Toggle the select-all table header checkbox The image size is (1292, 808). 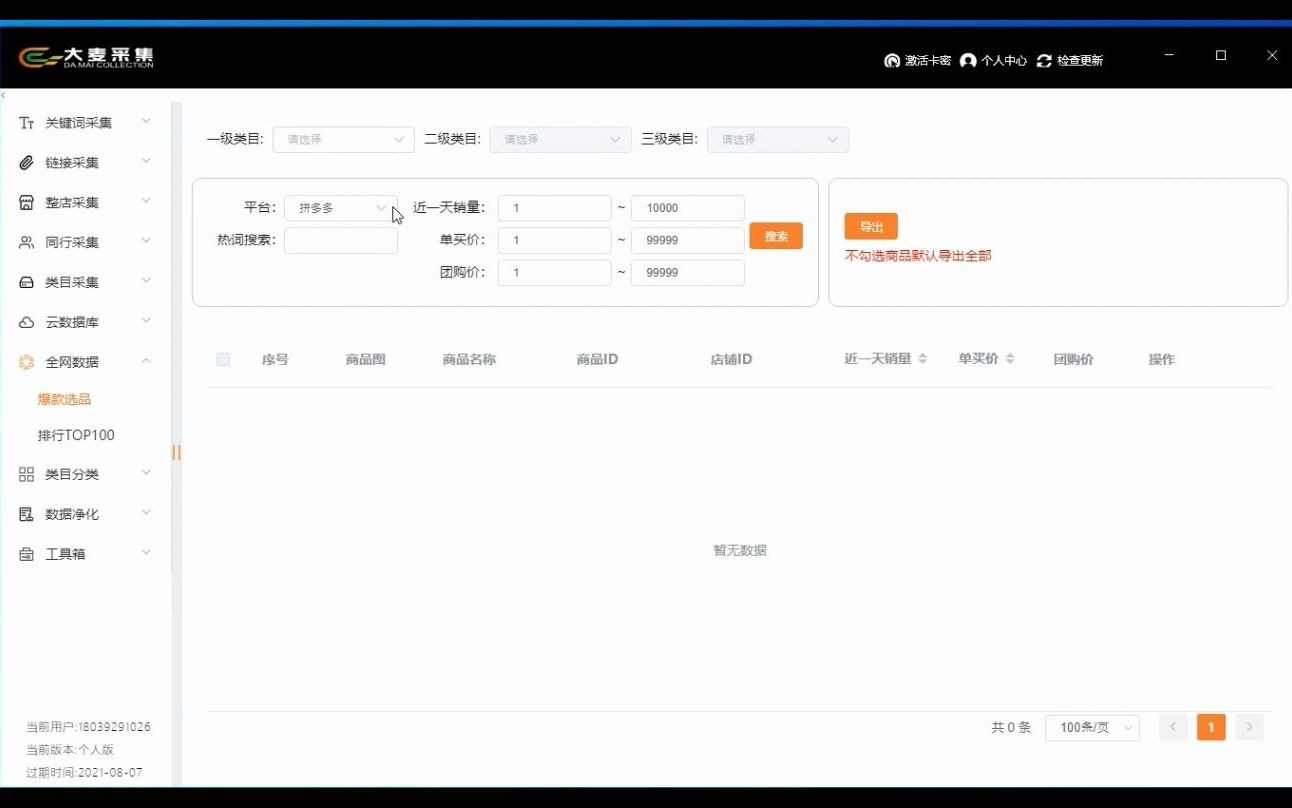pyautogui.click(x=223, y=359)
